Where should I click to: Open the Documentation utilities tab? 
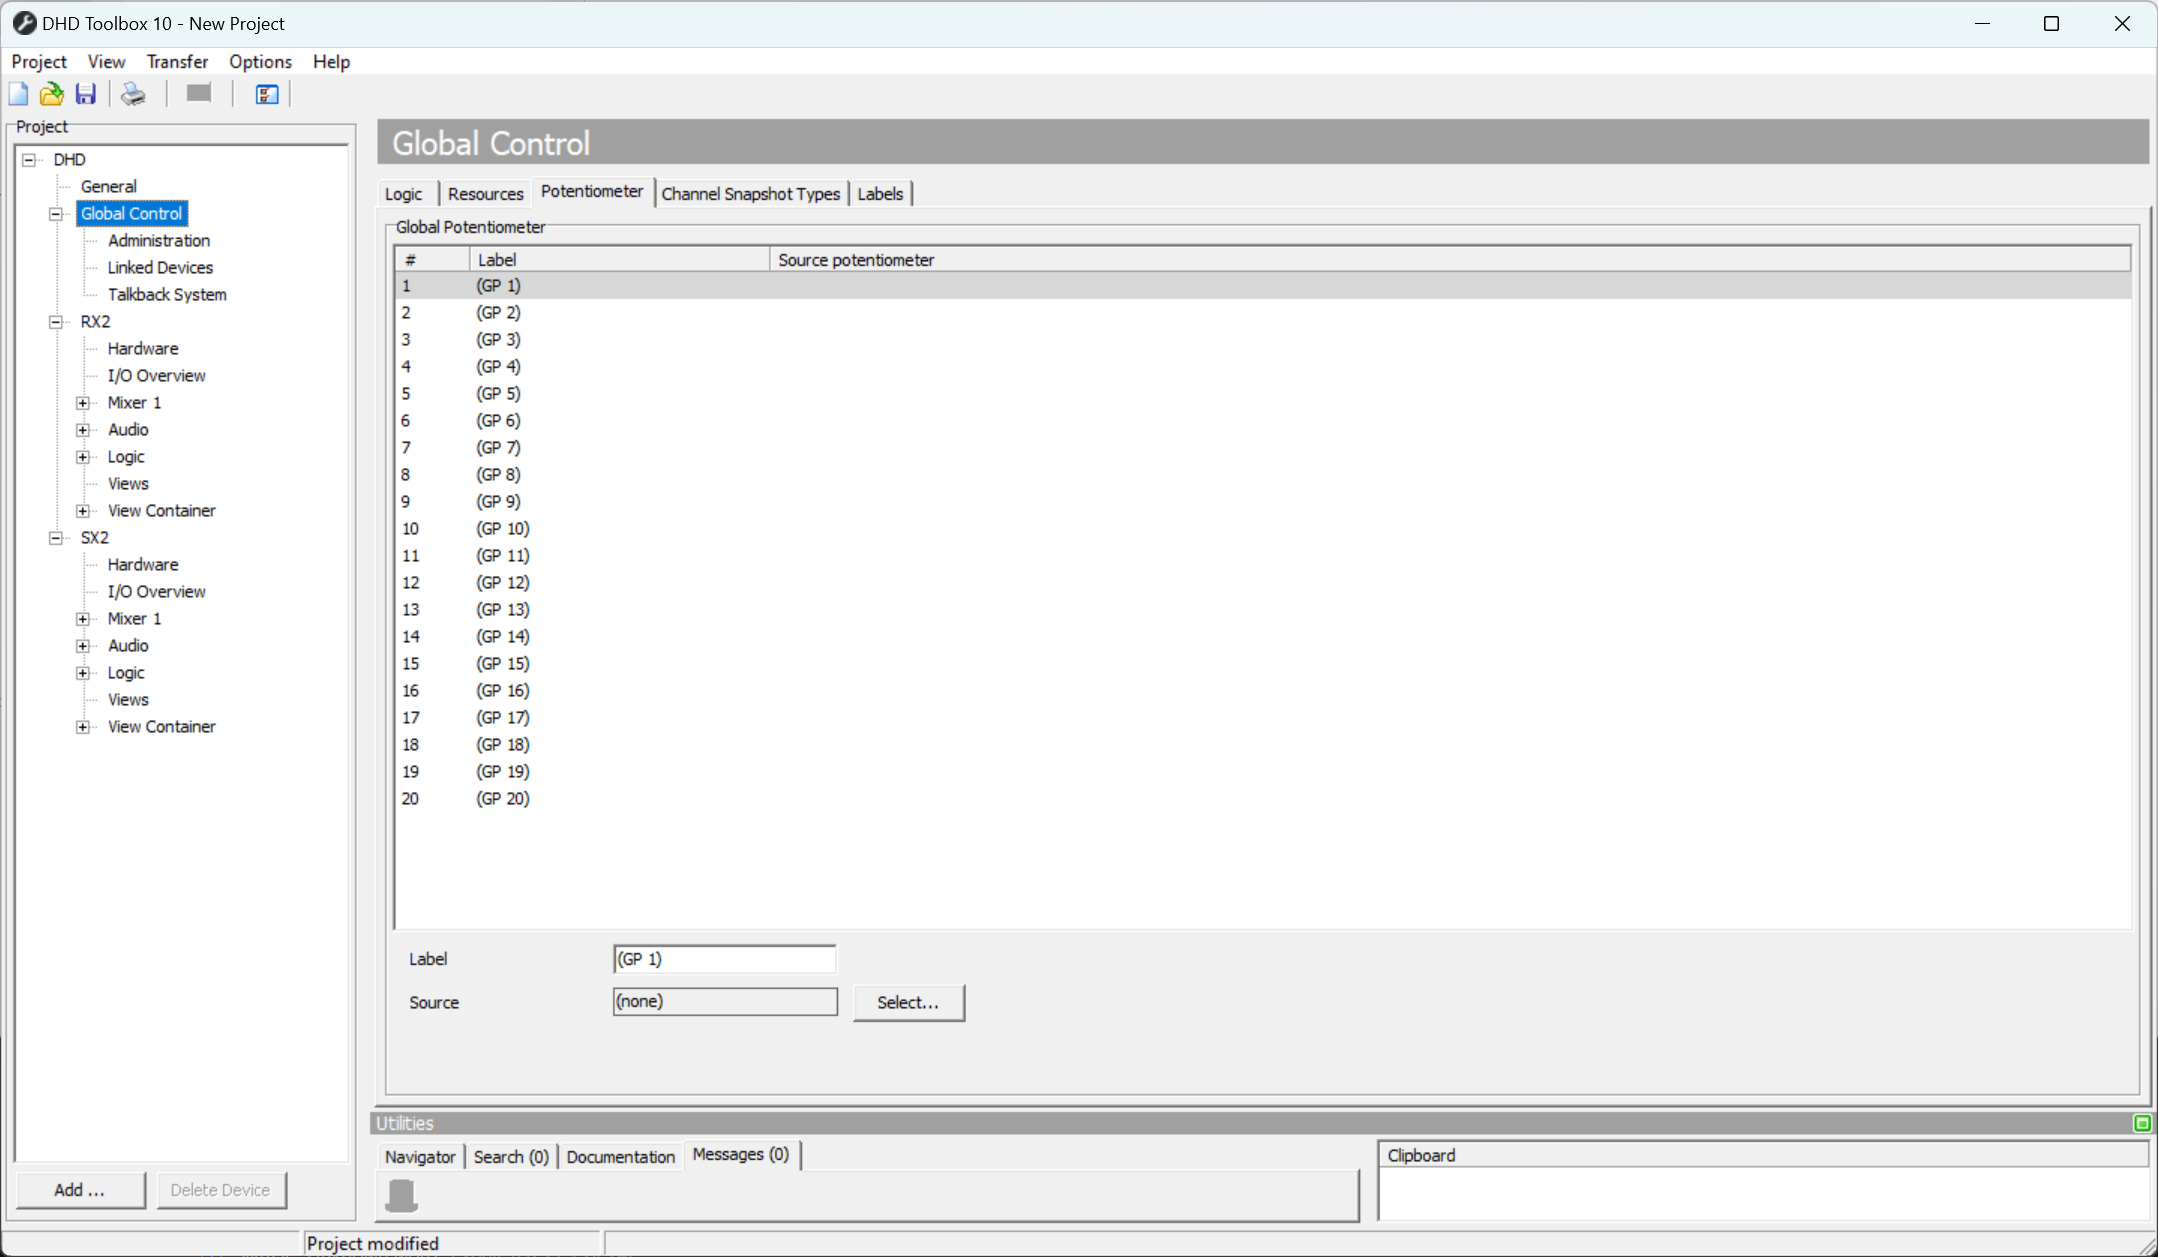[620, 1157]
